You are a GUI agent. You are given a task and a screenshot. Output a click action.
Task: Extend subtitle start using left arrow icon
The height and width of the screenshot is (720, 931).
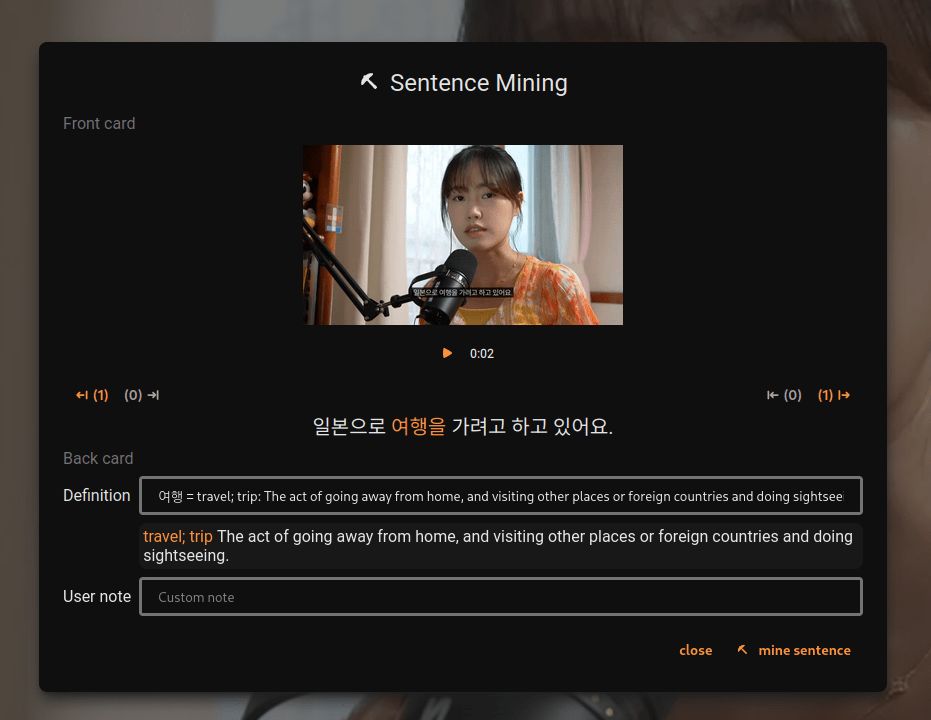click(82, 395)
